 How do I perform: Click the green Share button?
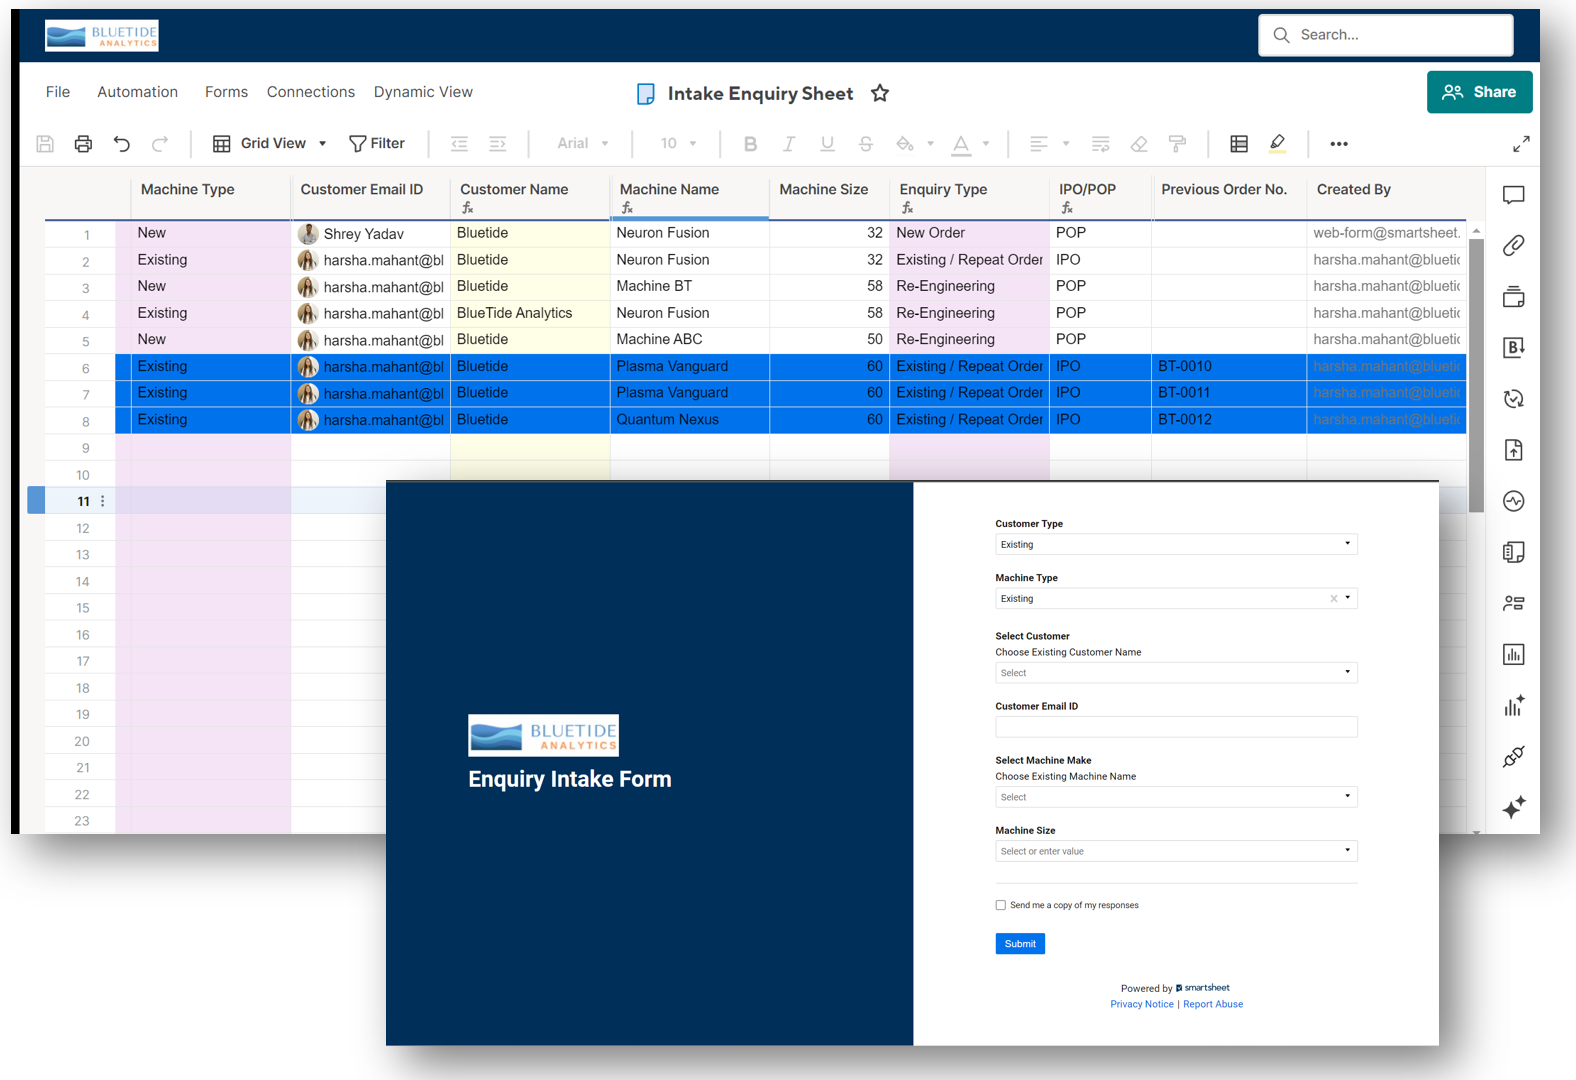click(1479, 92)
